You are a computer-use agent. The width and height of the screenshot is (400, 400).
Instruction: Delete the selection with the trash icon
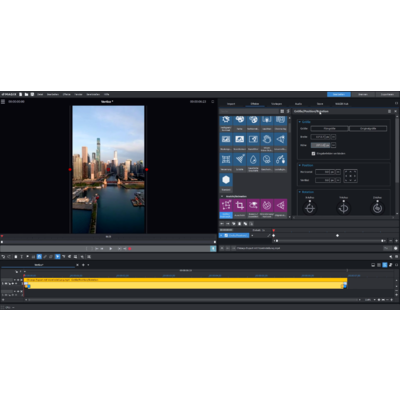(x=16, y=257)
